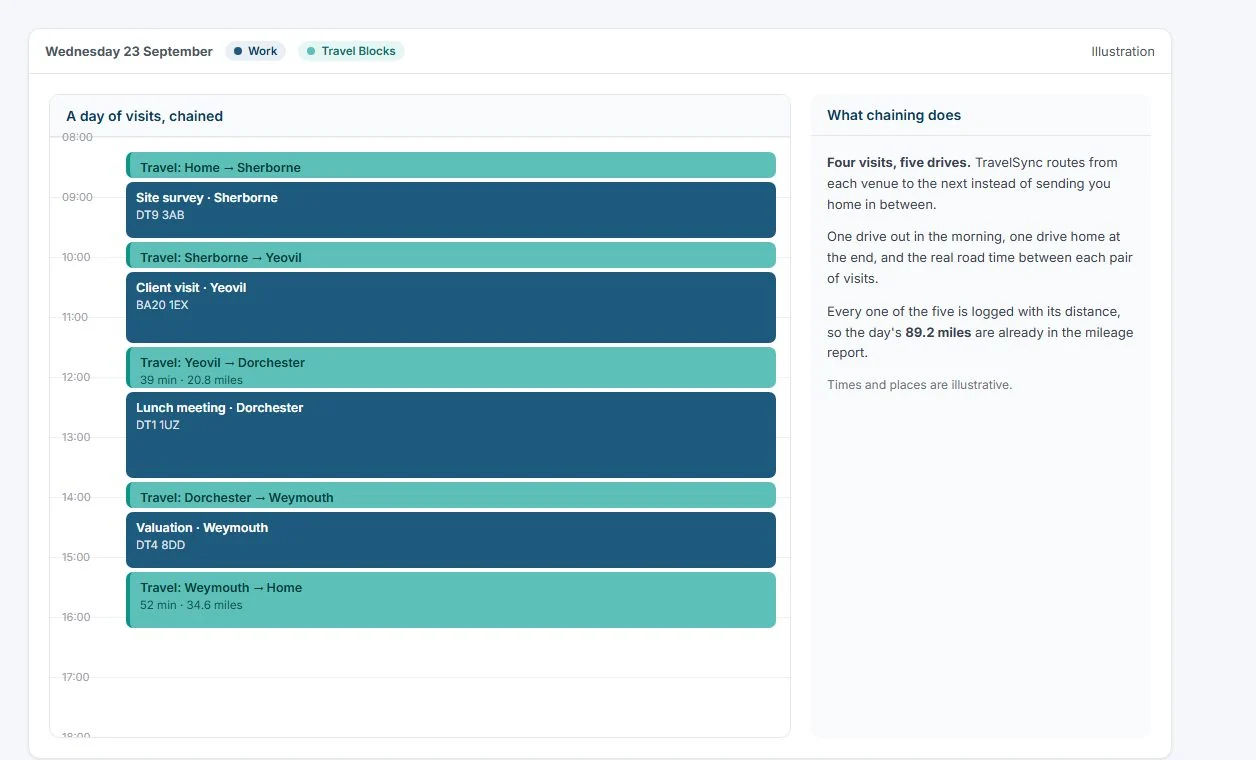The width and height of the screenshot is (1256, 760).
Task: Click '39 min · 20.8 miles' detail
Action: click(x=191, y=380)
